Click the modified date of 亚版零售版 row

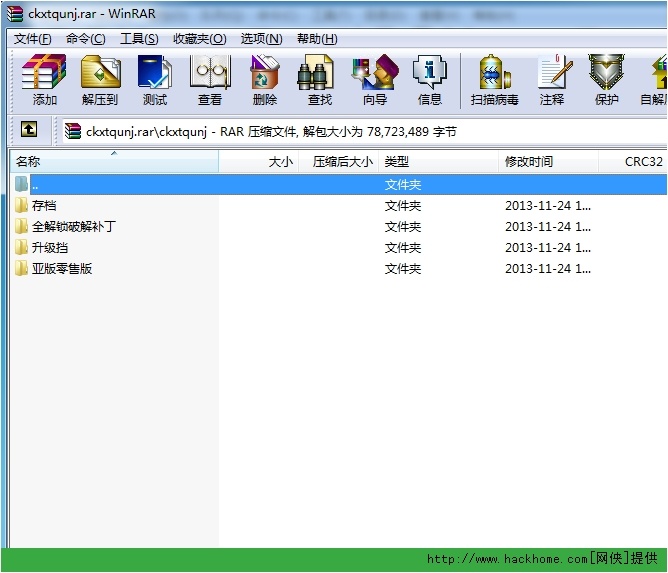point(548,268)
